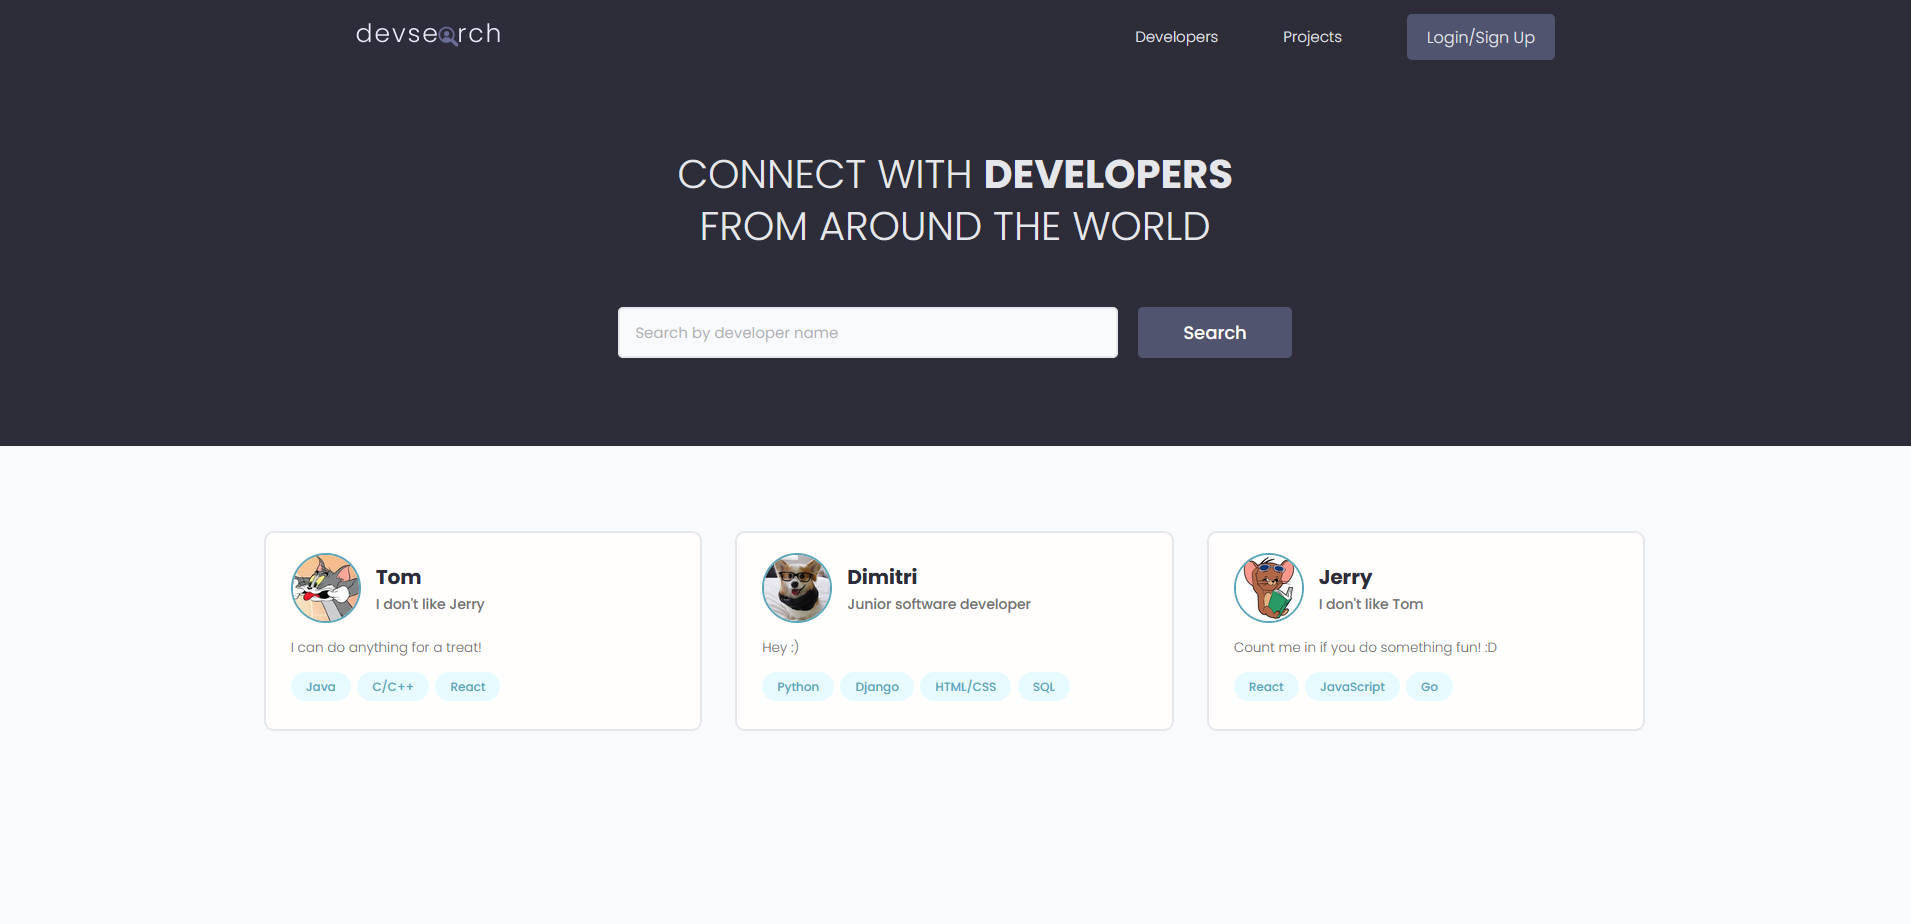This screenshot has width=1911, height=924.
Task: Select the C/C++ skill tag
Action: (393, 687)
